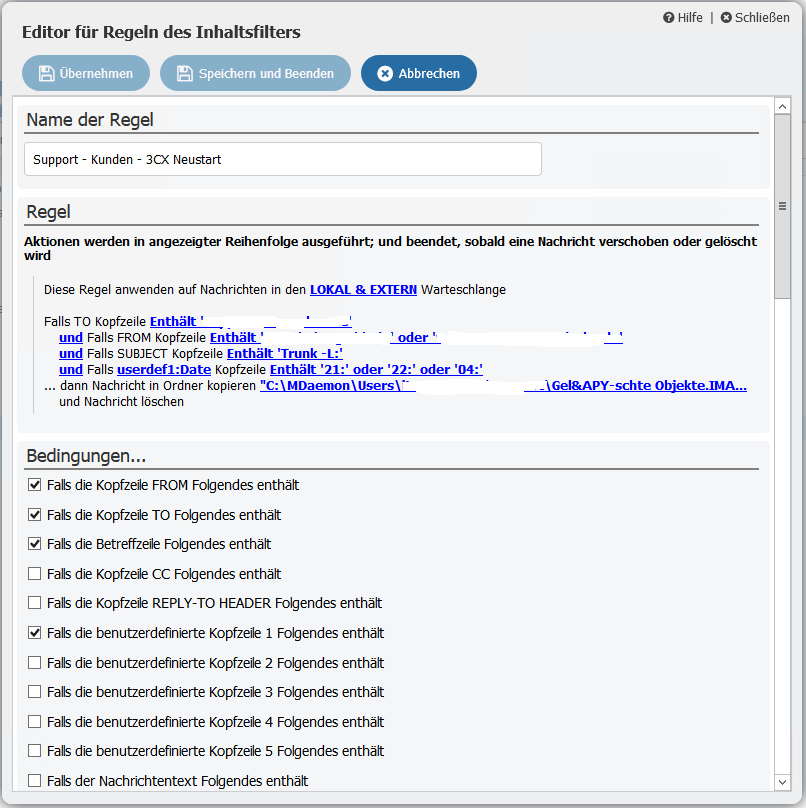Click Schließen to close the editor
Viewport: 806px width, 808px height.
(755, 18)
